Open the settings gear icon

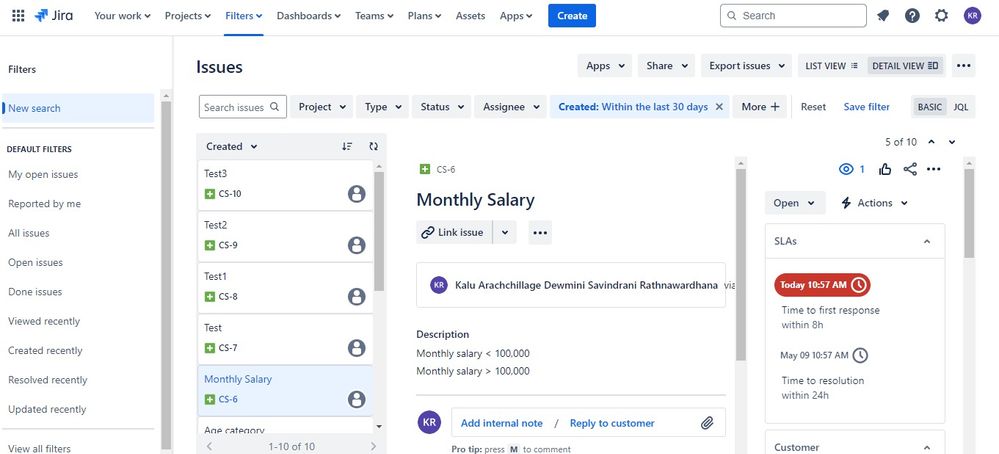(942, 16)
